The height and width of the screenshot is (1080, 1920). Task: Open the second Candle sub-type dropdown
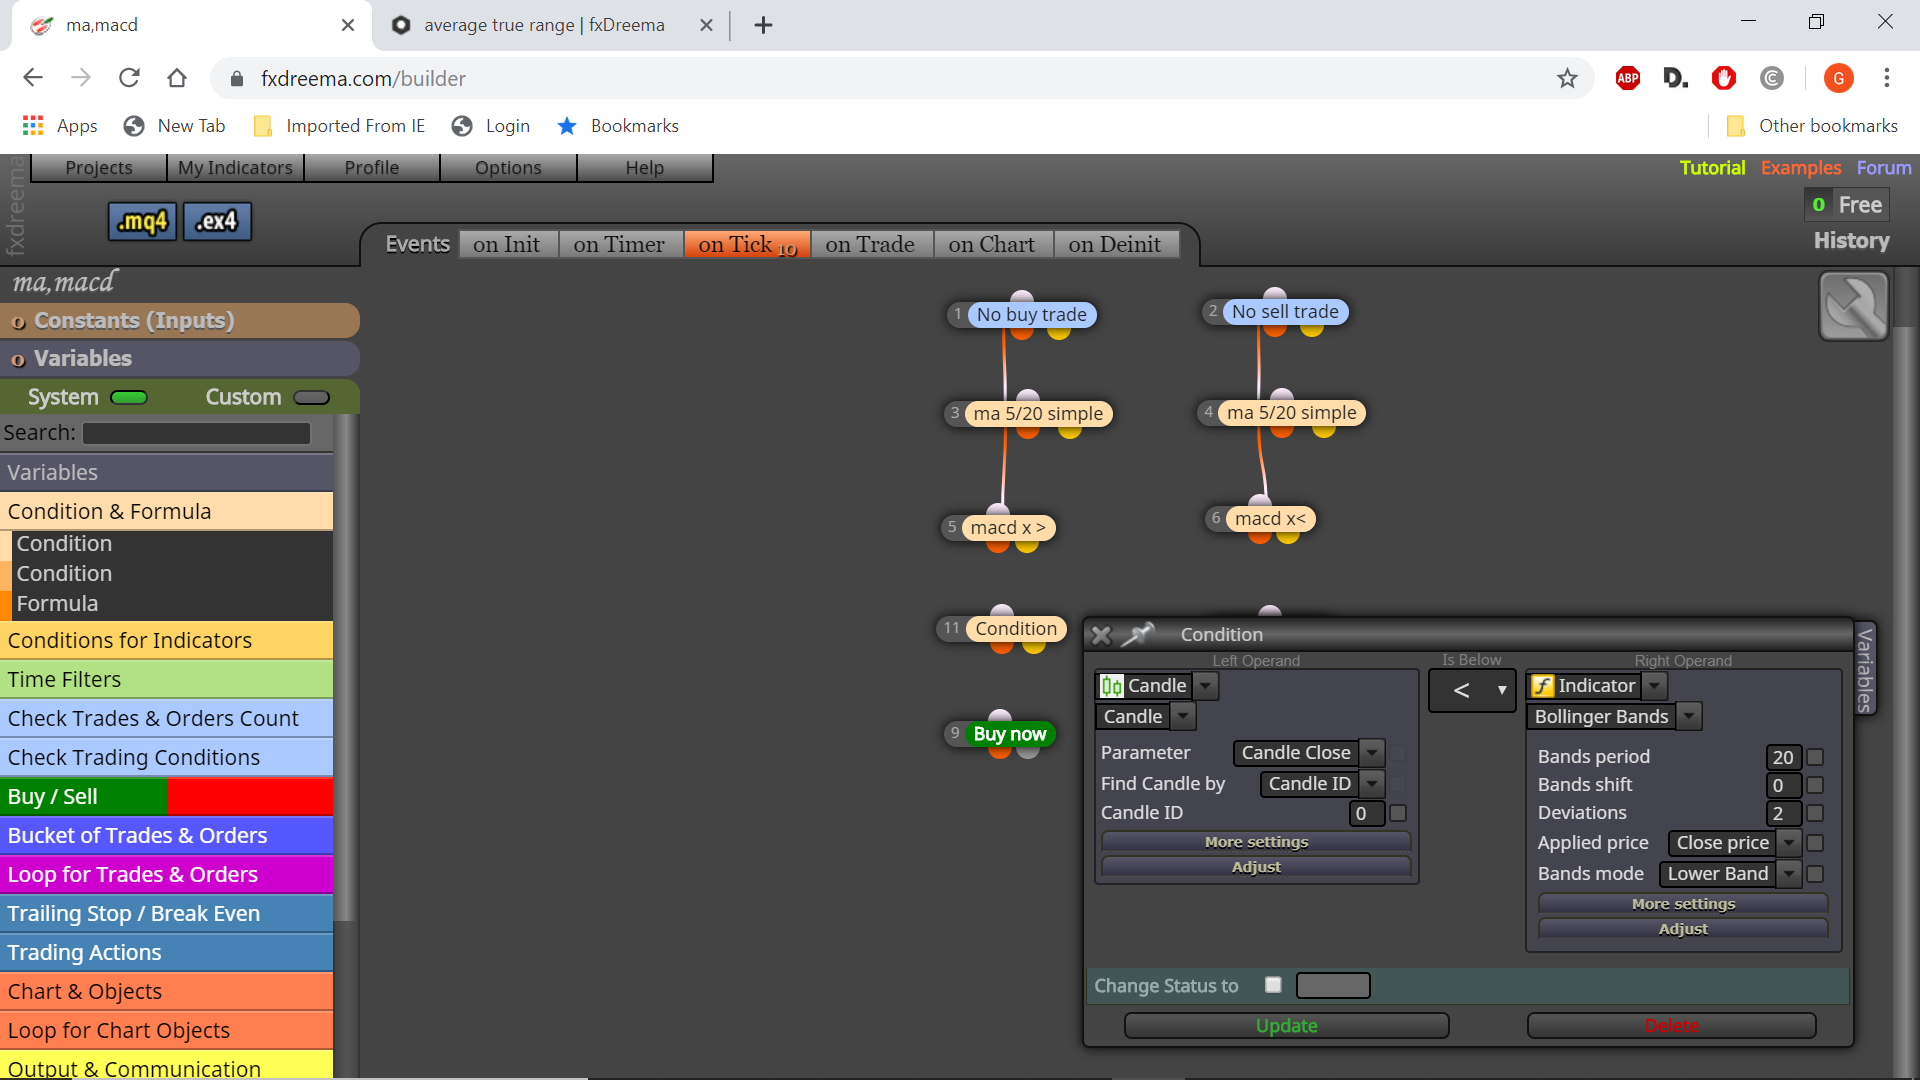[x=1184, y=717]
